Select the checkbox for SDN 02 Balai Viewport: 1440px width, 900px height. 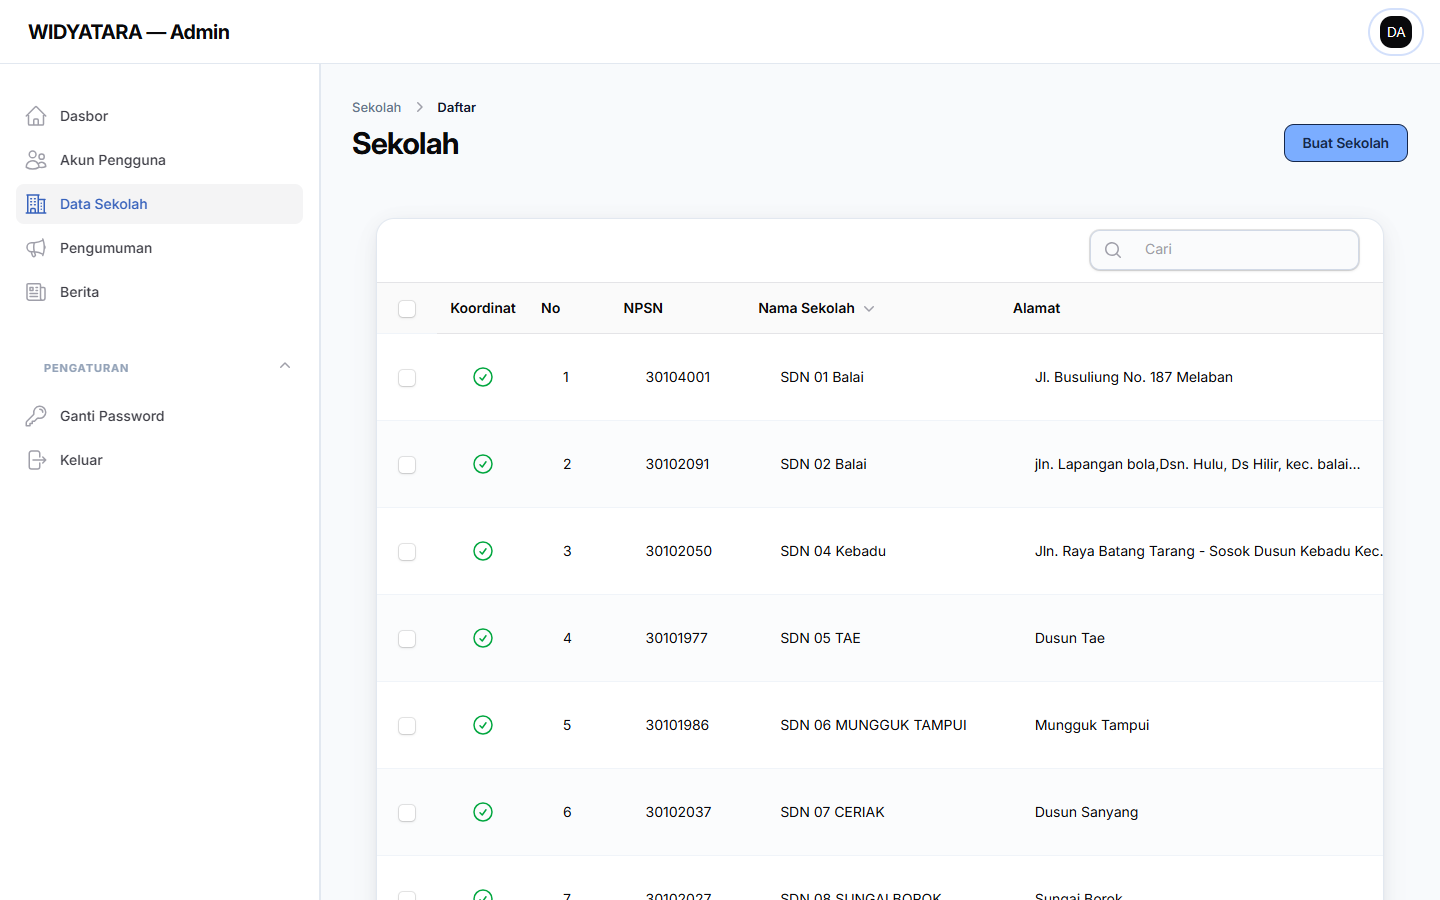pyautogui.click(x=407, y=465)
